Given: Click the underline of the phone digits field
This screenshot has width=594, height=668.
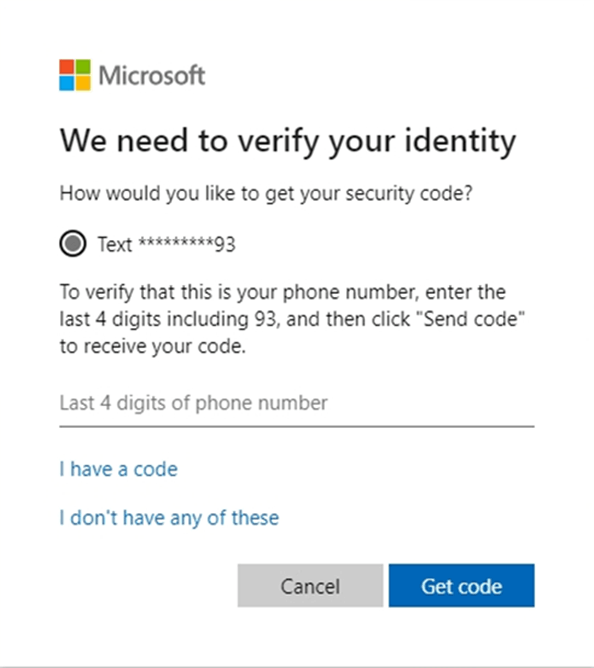Looking at the screenshot, I should tap(297, 426).
